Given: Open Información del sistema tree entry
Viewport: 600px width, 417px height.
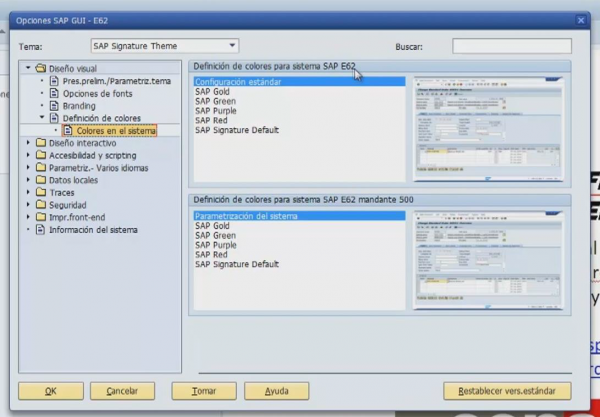Looking at the screenshot, I should point(93,230).
